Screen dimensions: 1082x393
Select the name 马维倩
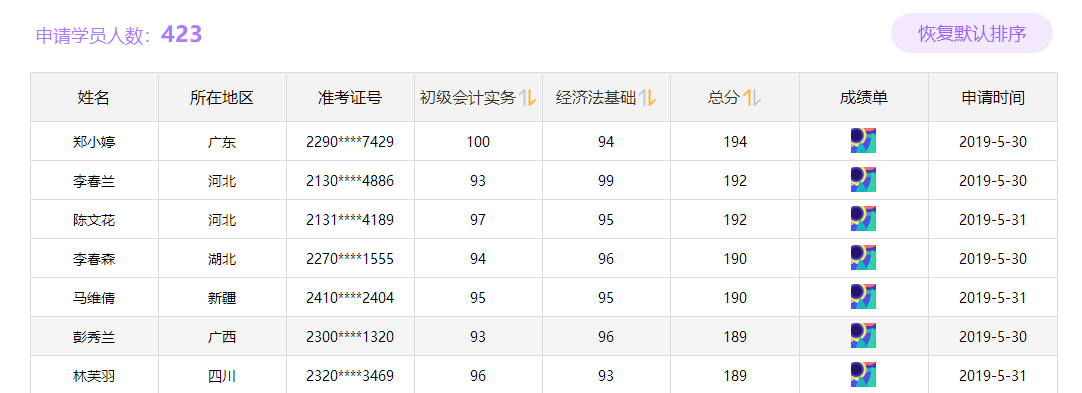point(94,299)
